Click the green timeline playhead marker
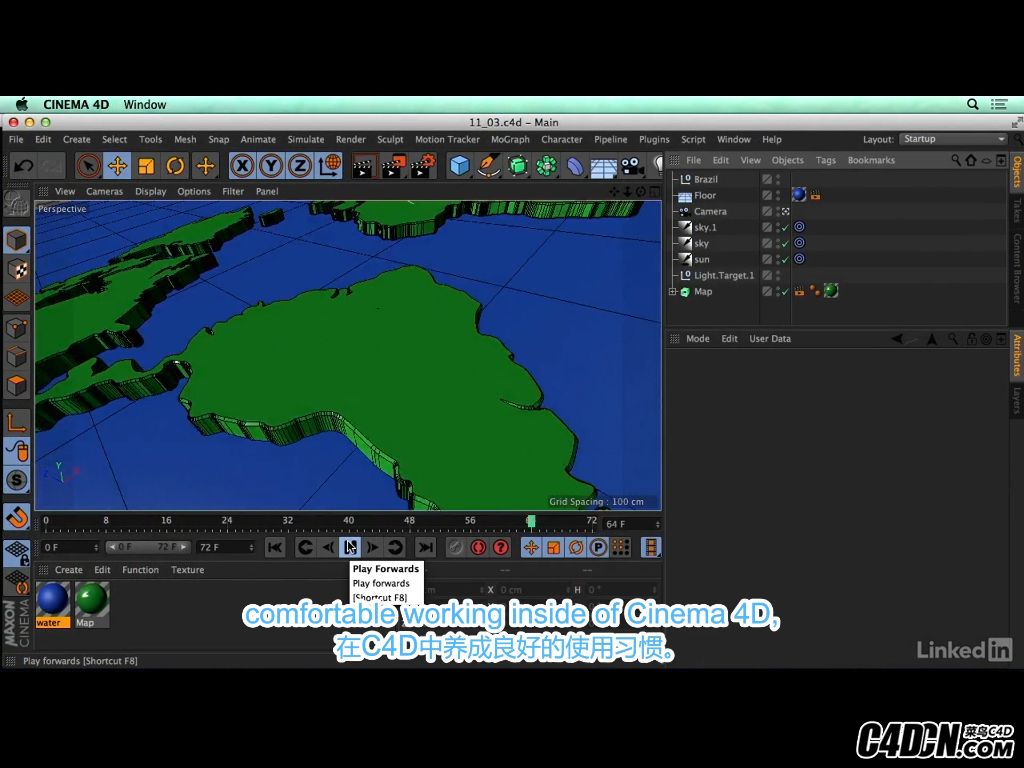Viewport: 1024px width, 768px height. click(531, 520)
